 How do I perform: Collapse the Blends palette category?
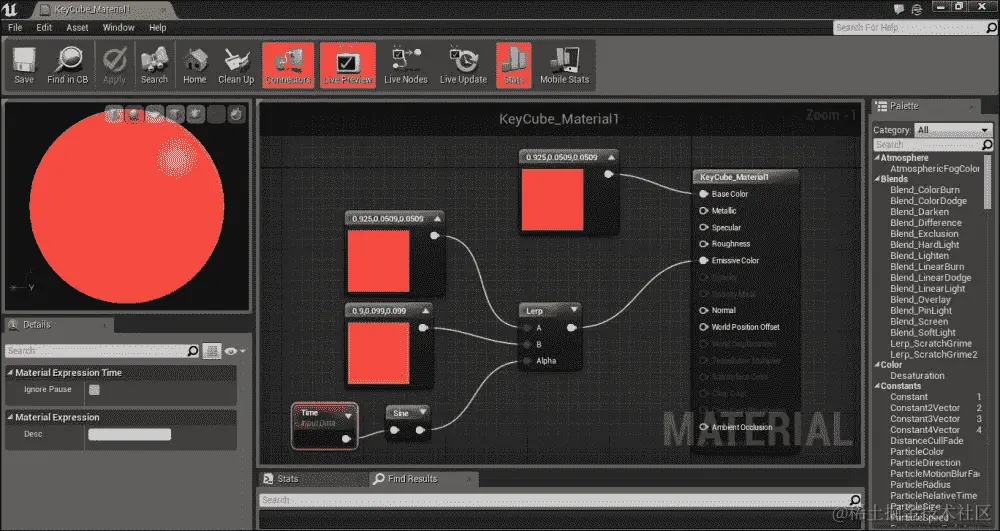pos(878,179)
